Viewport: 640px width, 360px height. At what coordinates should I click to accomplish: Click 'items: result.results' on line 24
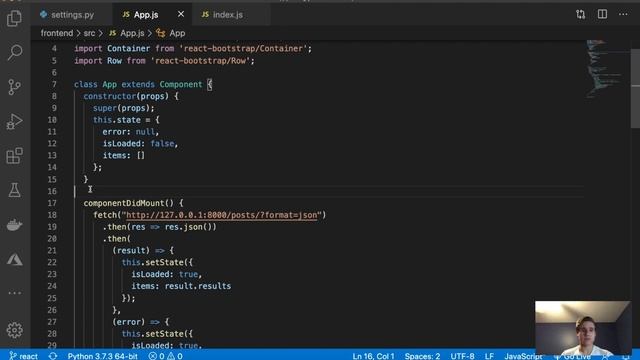pos(181,286)
